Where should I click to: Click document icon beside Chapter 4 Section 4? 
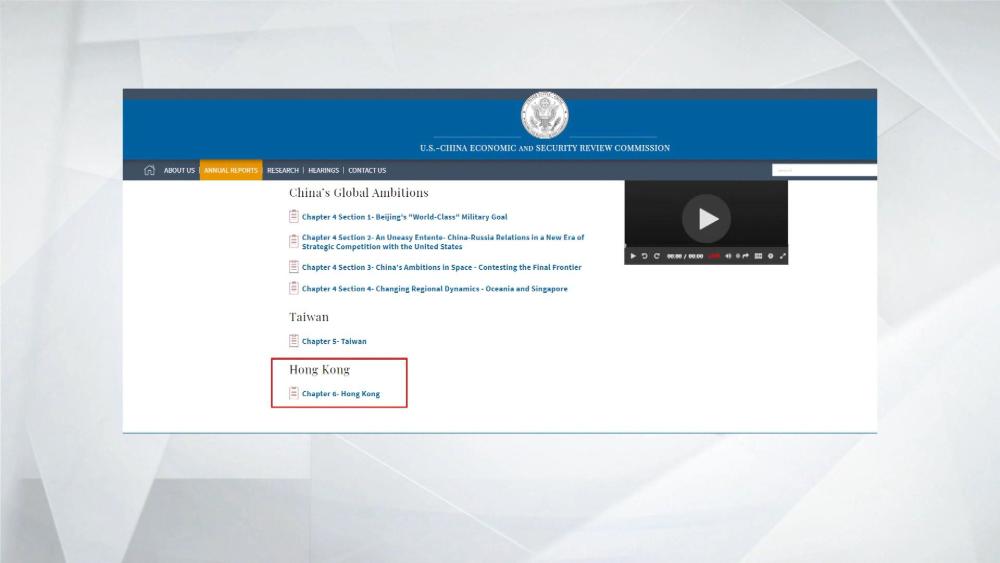coord(293,288)
